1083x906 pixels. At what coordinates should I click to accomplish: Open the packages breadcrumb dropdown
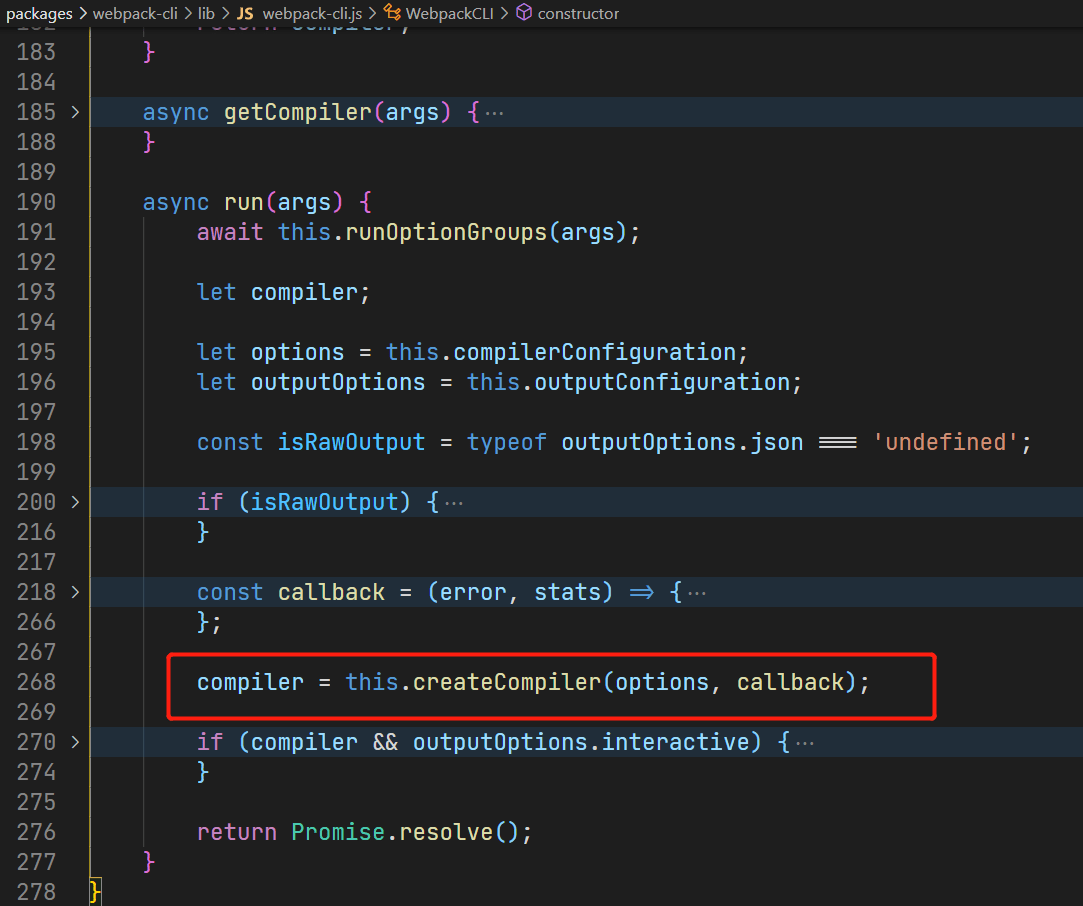pos(39,13)
